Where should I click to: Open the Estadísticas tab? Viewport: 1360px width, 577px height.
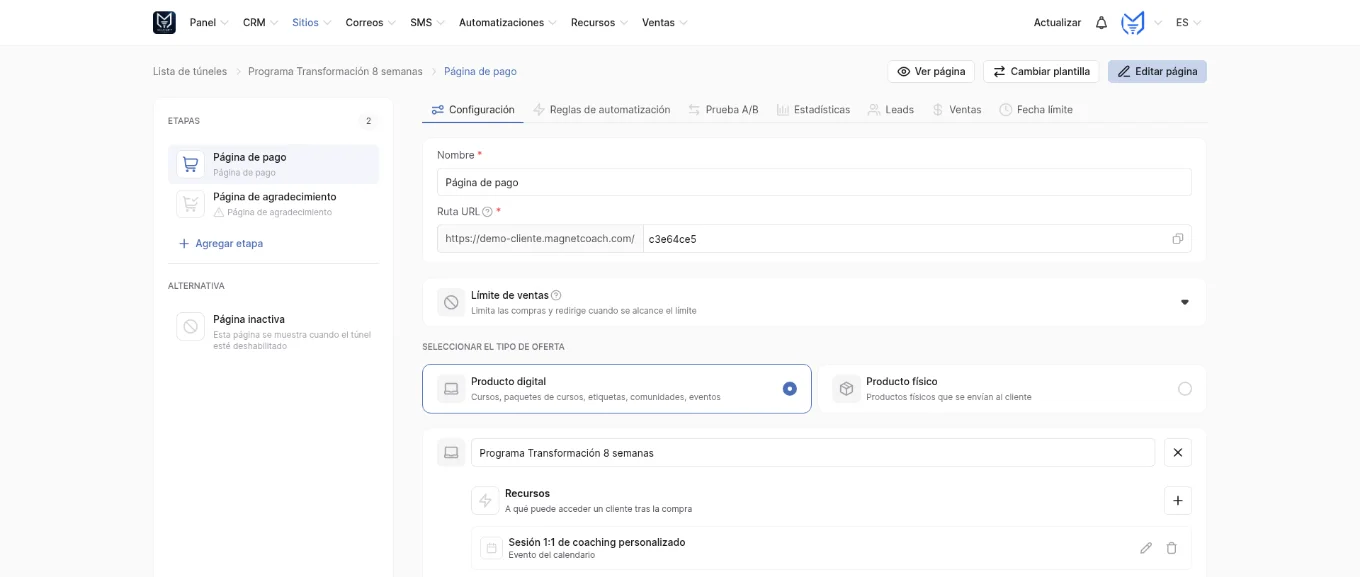813,110
